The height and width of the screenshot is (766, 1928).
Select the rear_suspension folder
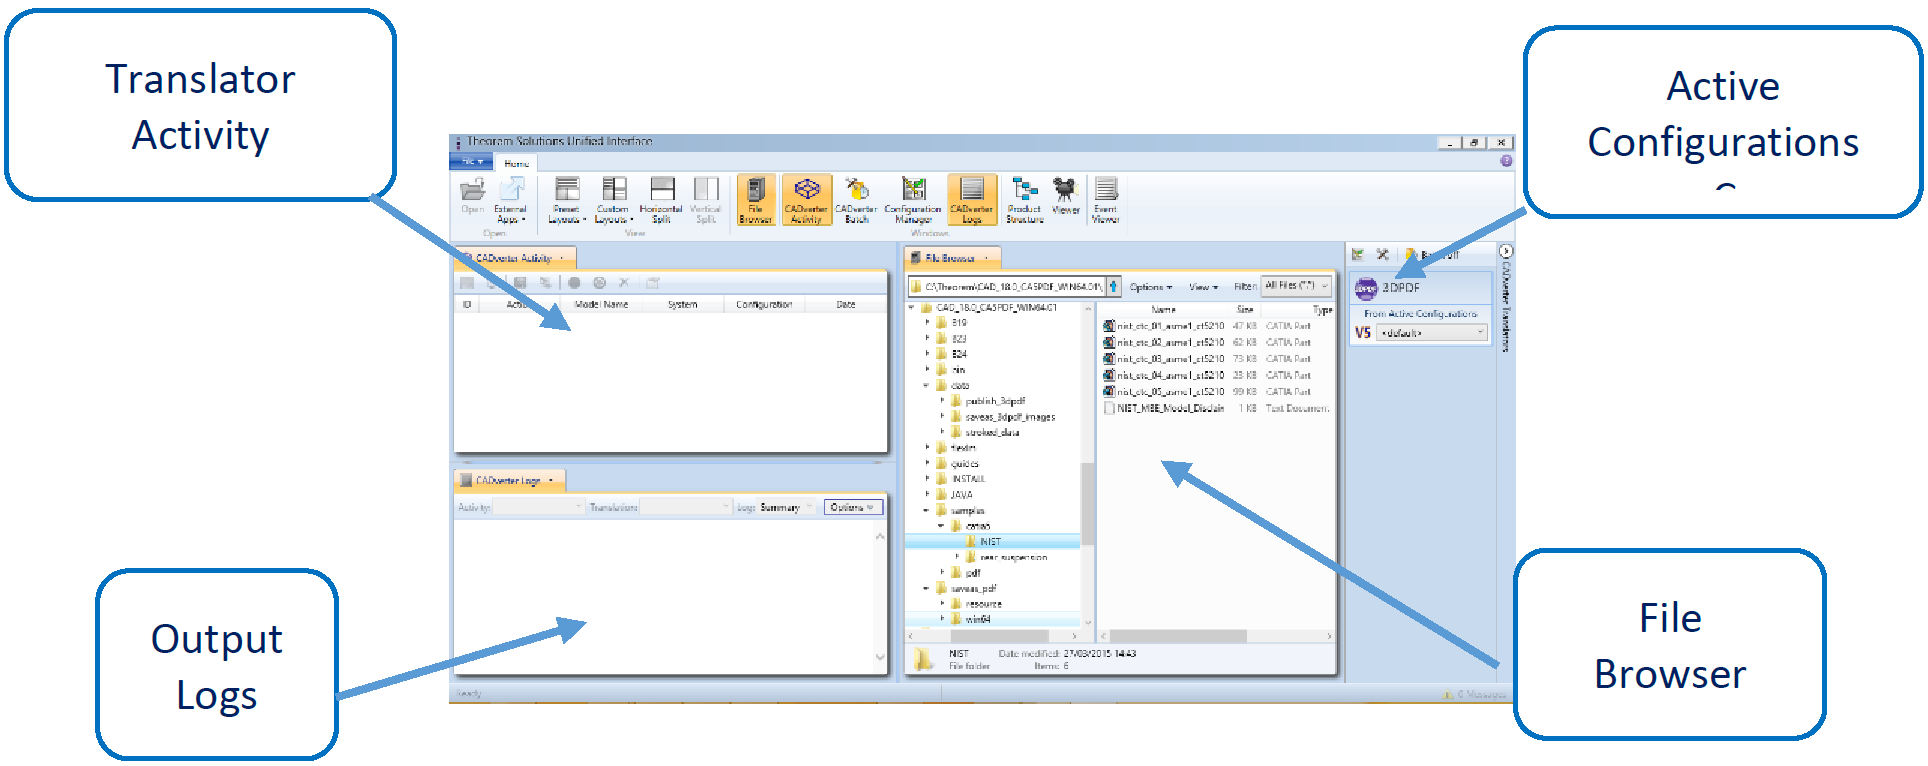pyautogui.click(x=1007, y=557)
